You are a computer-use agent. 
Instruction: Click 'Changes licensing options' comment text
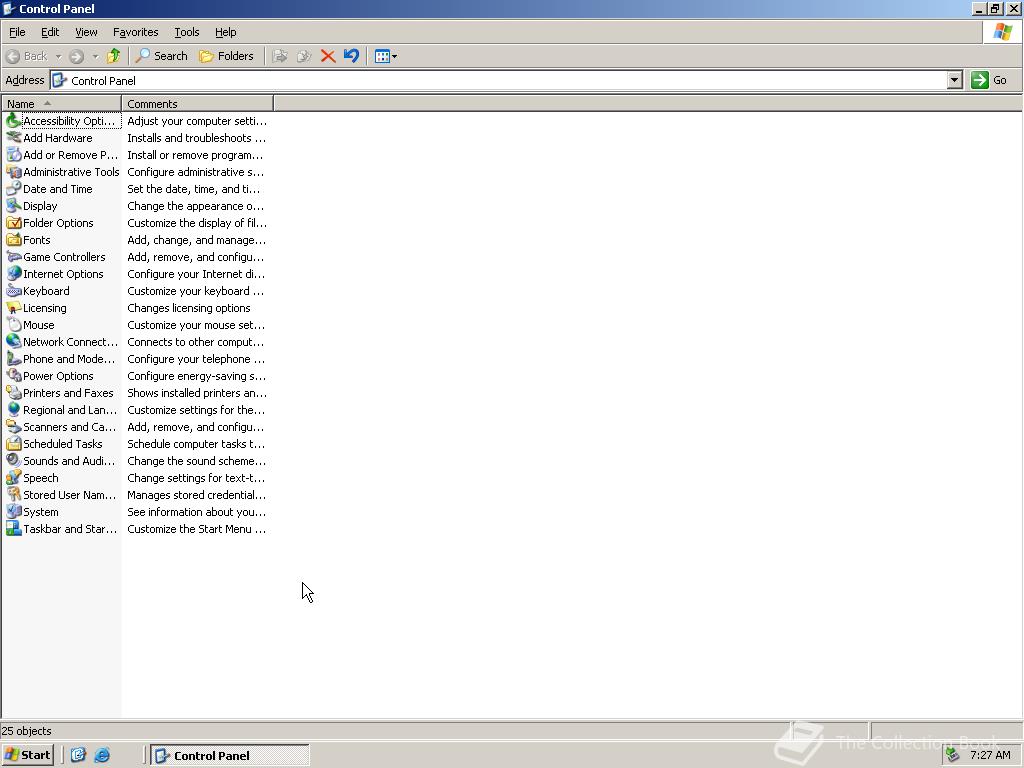click(x=189, y=308)
